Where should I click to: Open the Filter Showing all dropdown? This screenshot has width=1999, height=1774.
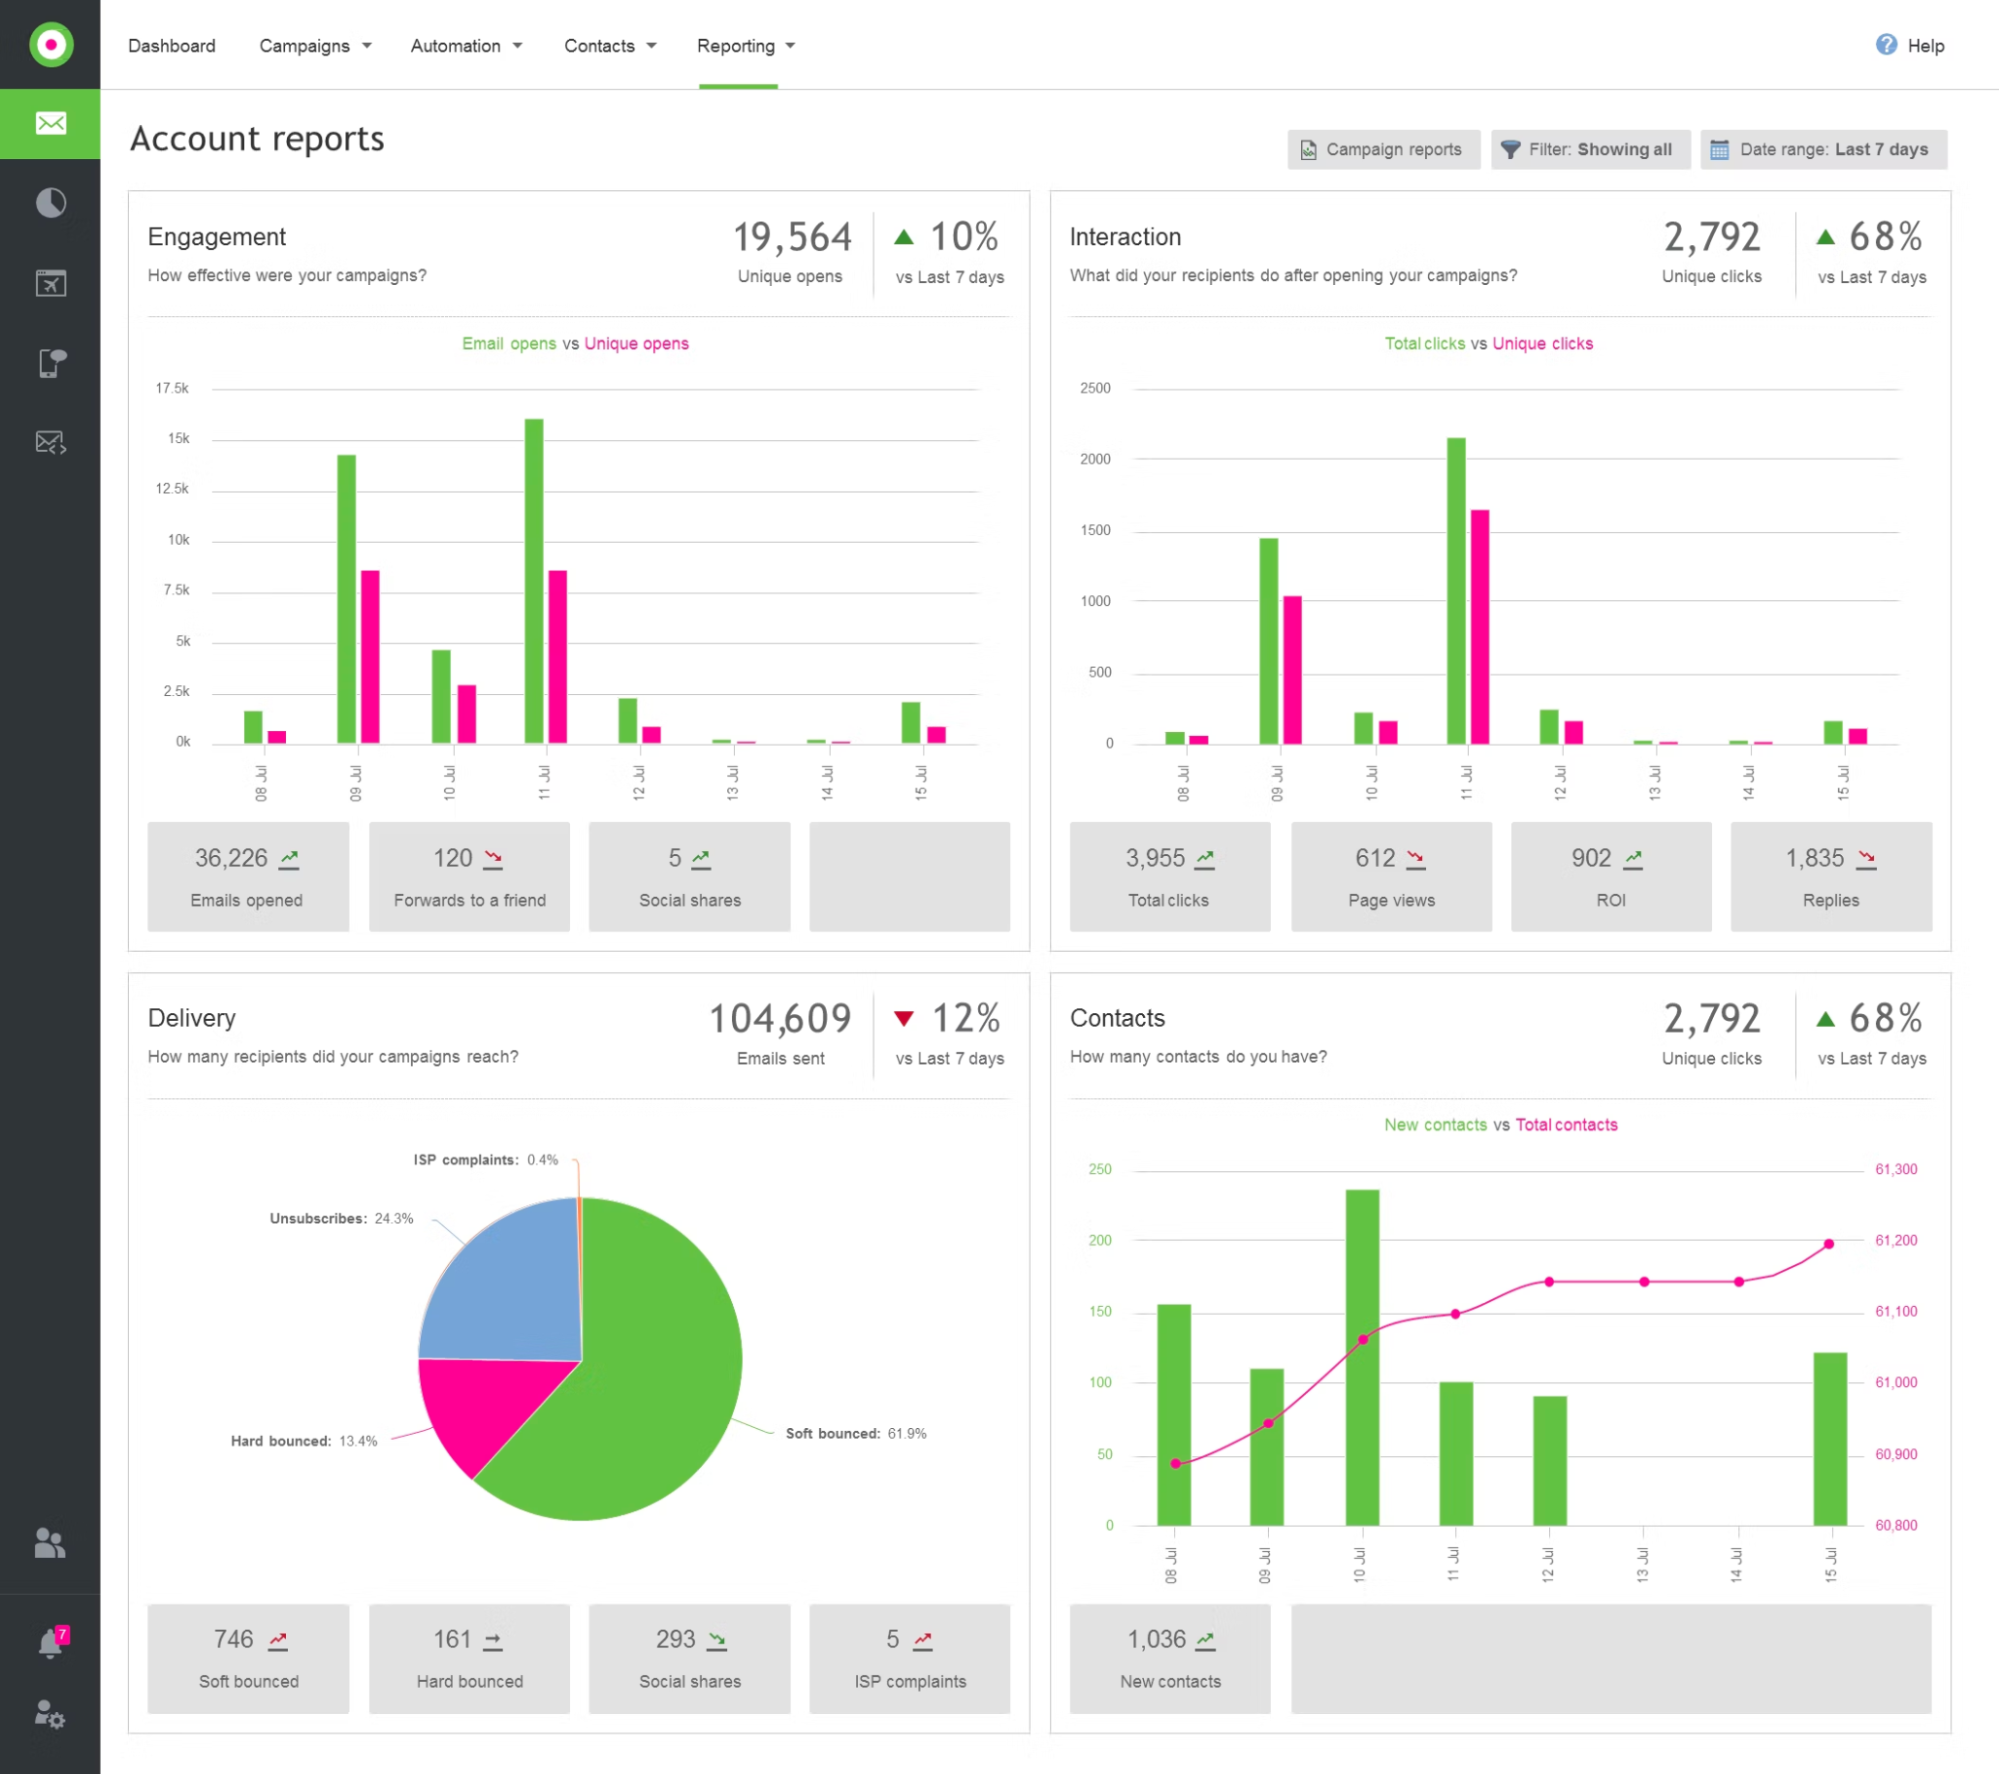coord(1590,149)
